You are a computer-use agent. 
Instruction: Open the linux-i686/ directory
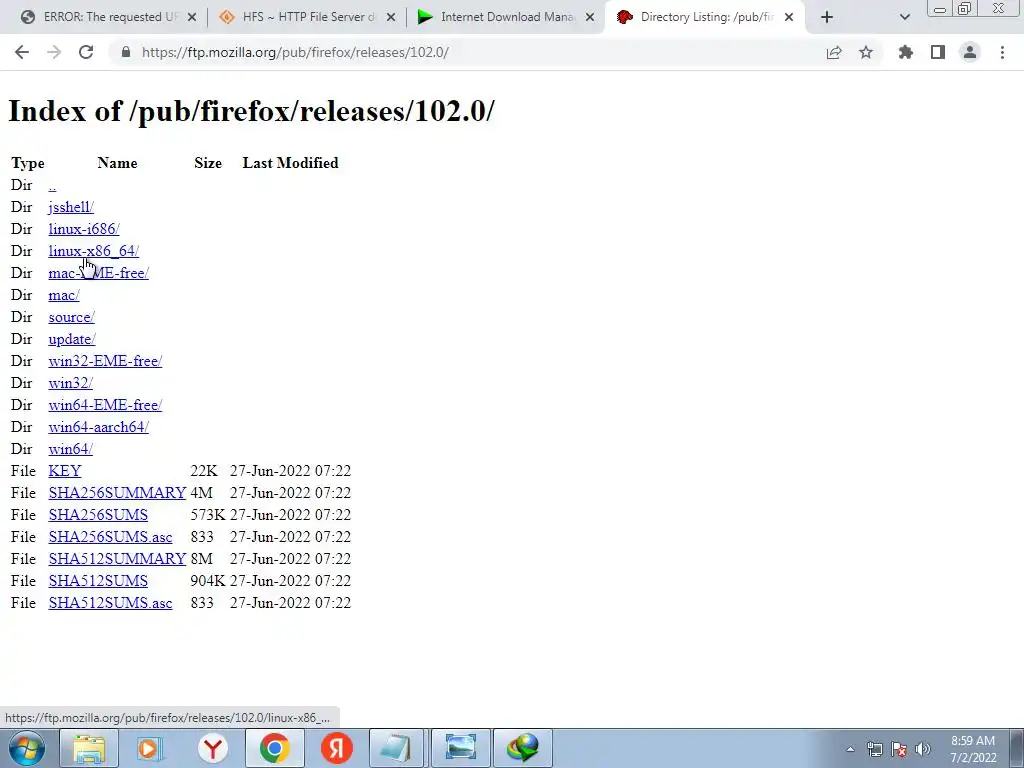[84, 229]
